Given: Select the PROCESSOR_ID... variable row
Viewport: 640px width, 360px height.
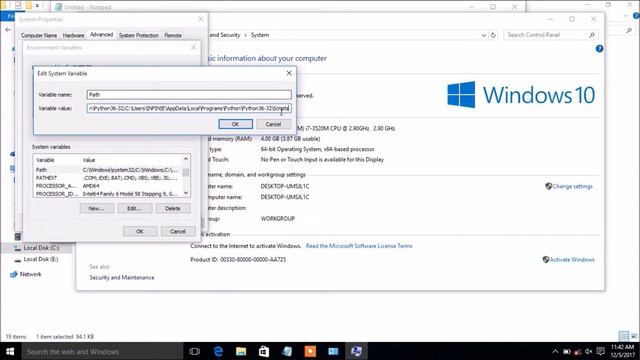Looking at the screenshot, I should click(108, 194).
